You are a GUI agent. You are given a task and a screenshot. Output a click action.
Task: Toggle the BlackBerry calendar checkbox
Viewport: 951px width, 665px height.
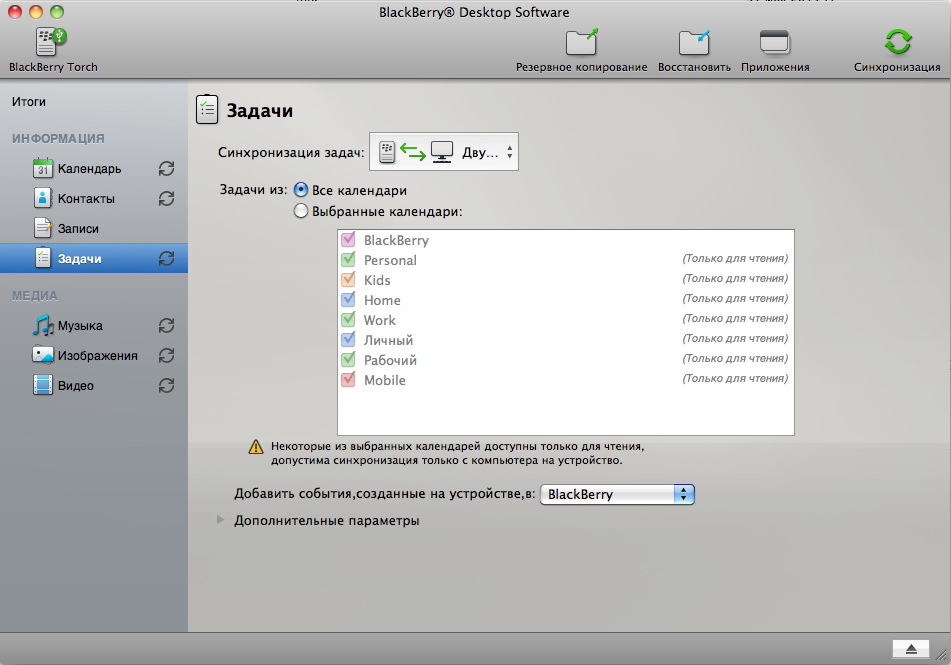tap(348, 240)
